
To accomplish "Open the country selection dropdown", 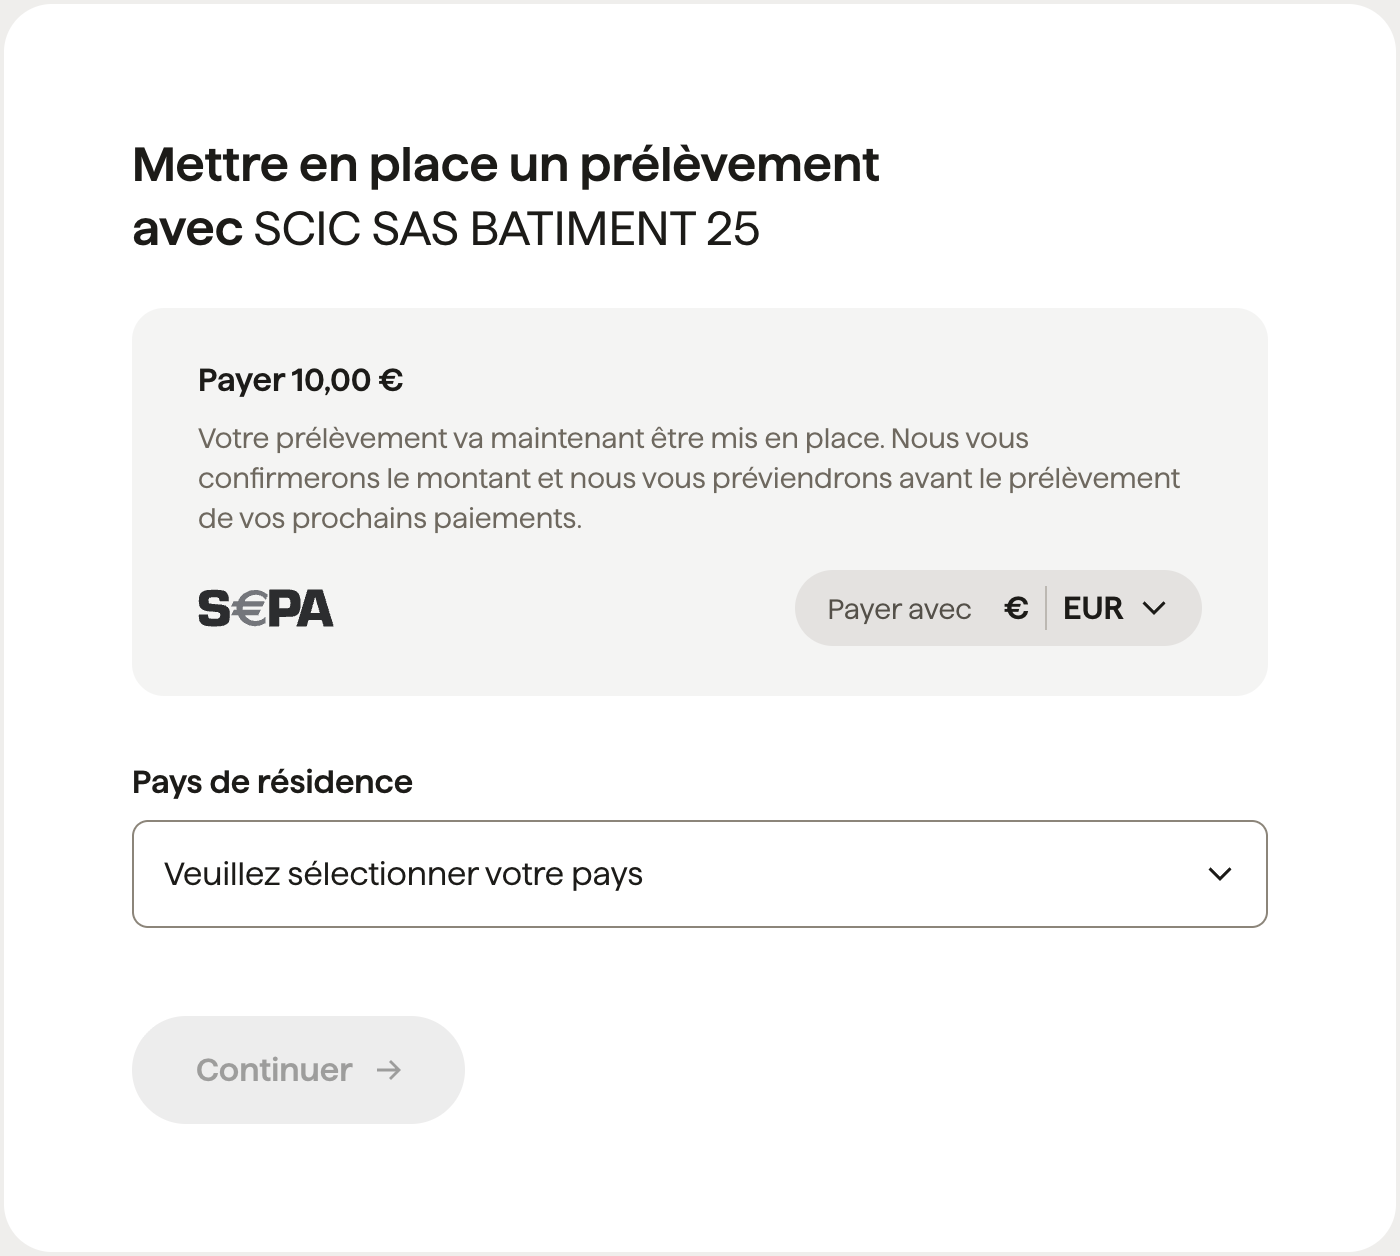I will click(699, 874).
